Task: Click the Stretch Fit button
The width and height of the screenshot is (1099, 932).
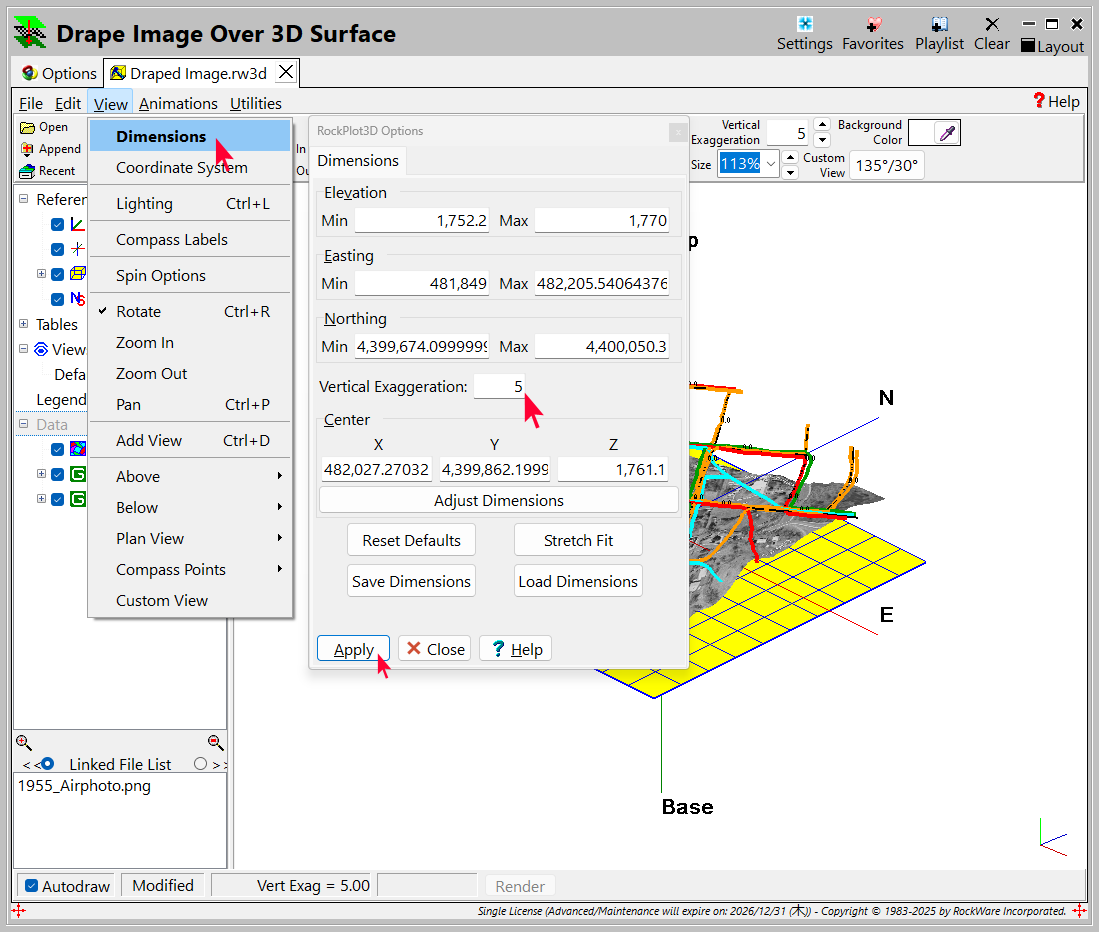Action: (x=578, y=540)
